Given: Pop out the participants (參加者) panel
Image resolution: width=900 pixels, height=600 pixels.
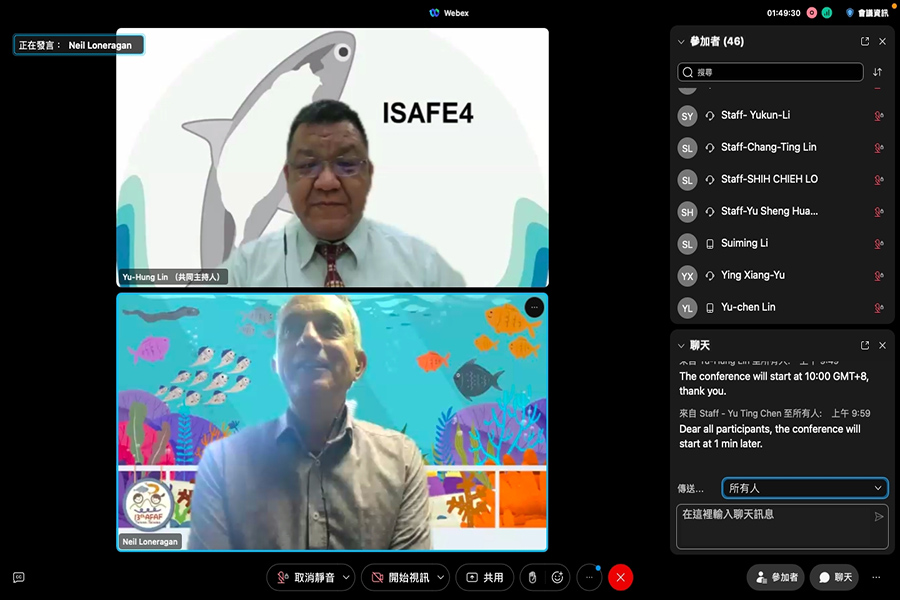Looking at the screenshot, I should [865, 41].
